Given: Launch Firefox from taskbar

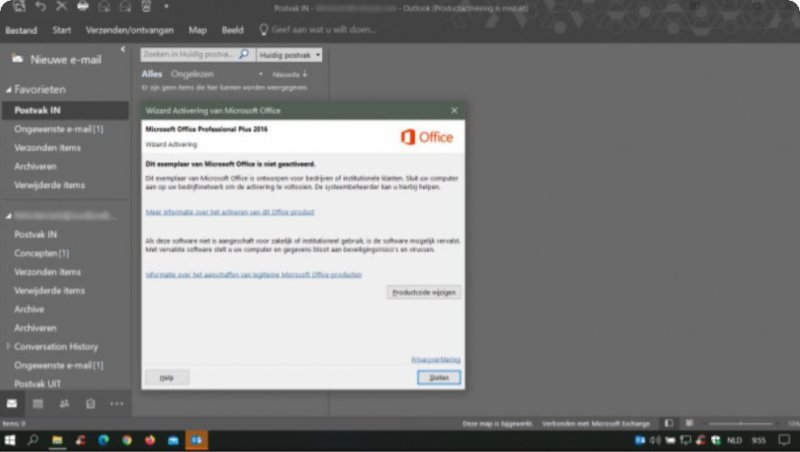Looking at the screenshot, I should click(150, 440).
